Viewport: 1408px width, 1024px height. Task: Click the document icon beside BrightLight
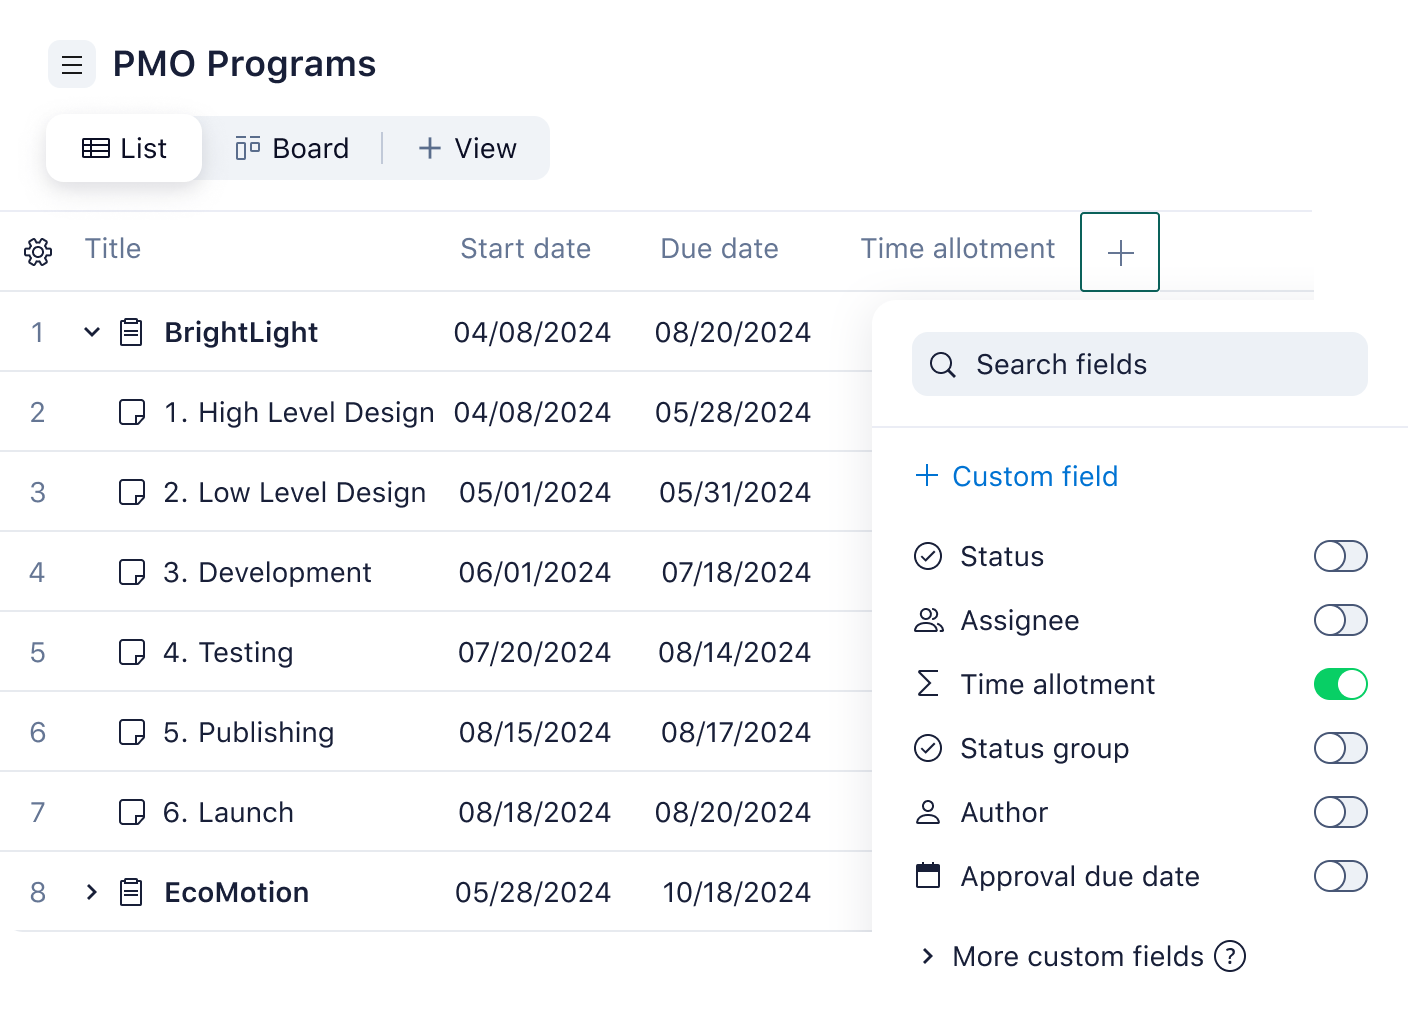[x=131, y=332]
